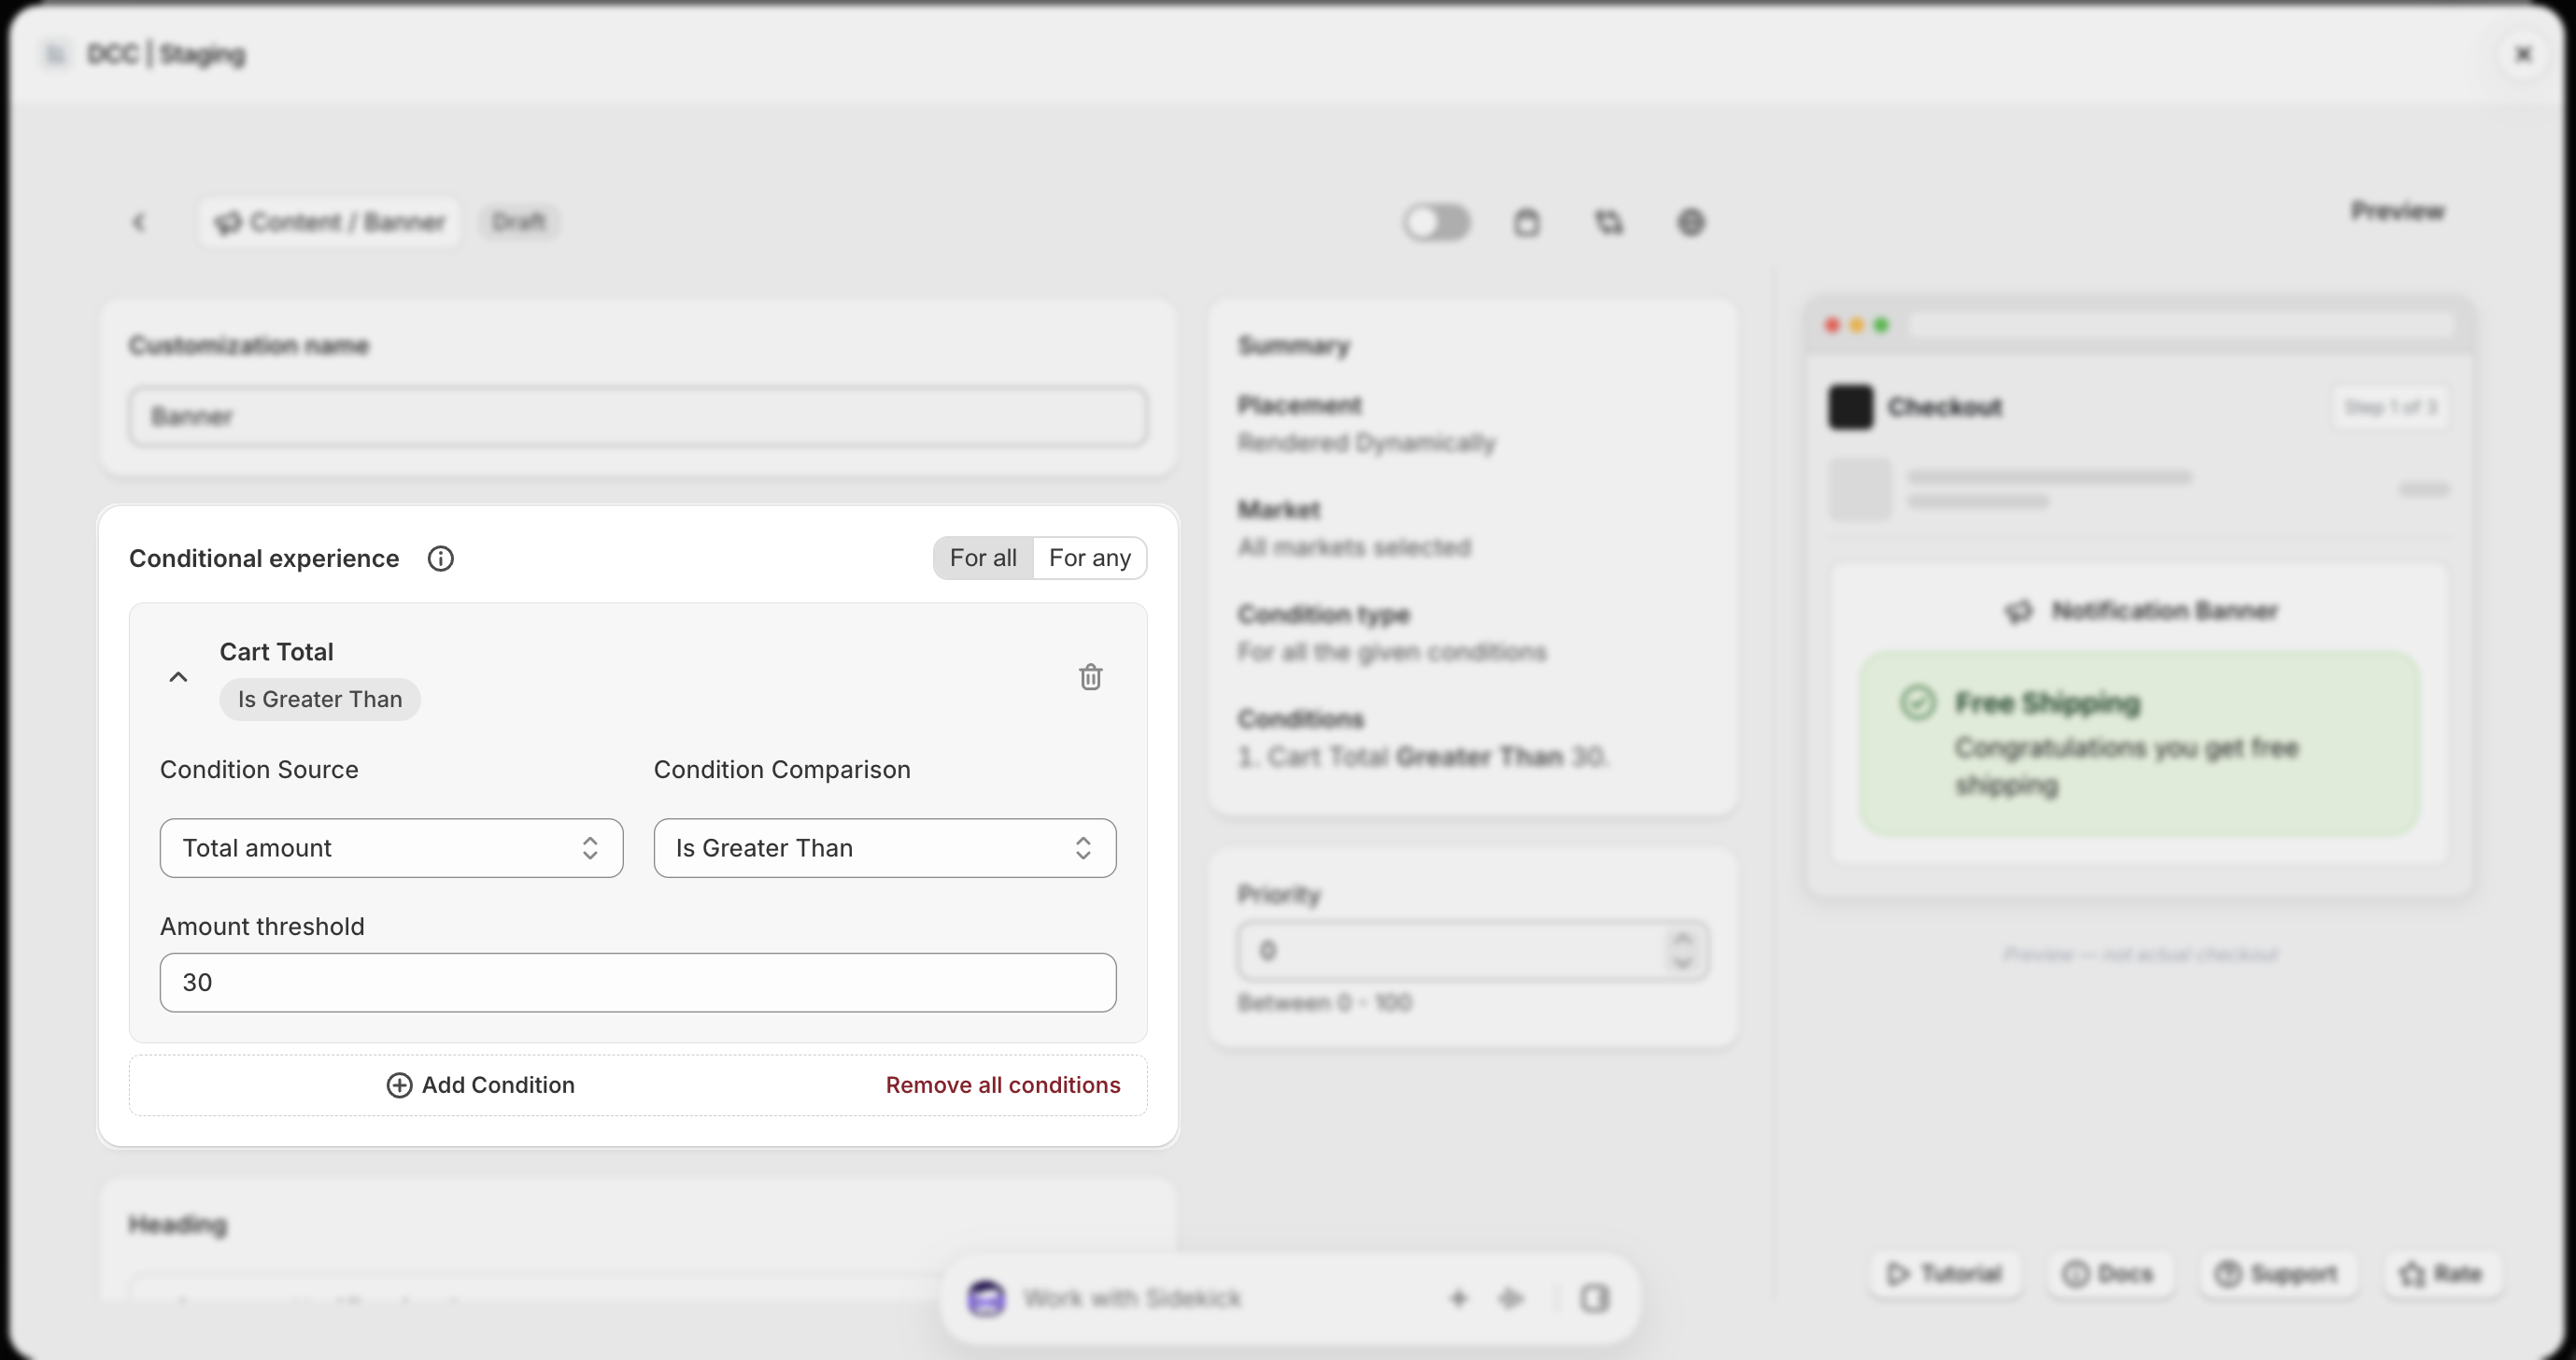The image size is (2576, 1360).
Task: Click the Cart Total condition title
Action: [276, 652]
